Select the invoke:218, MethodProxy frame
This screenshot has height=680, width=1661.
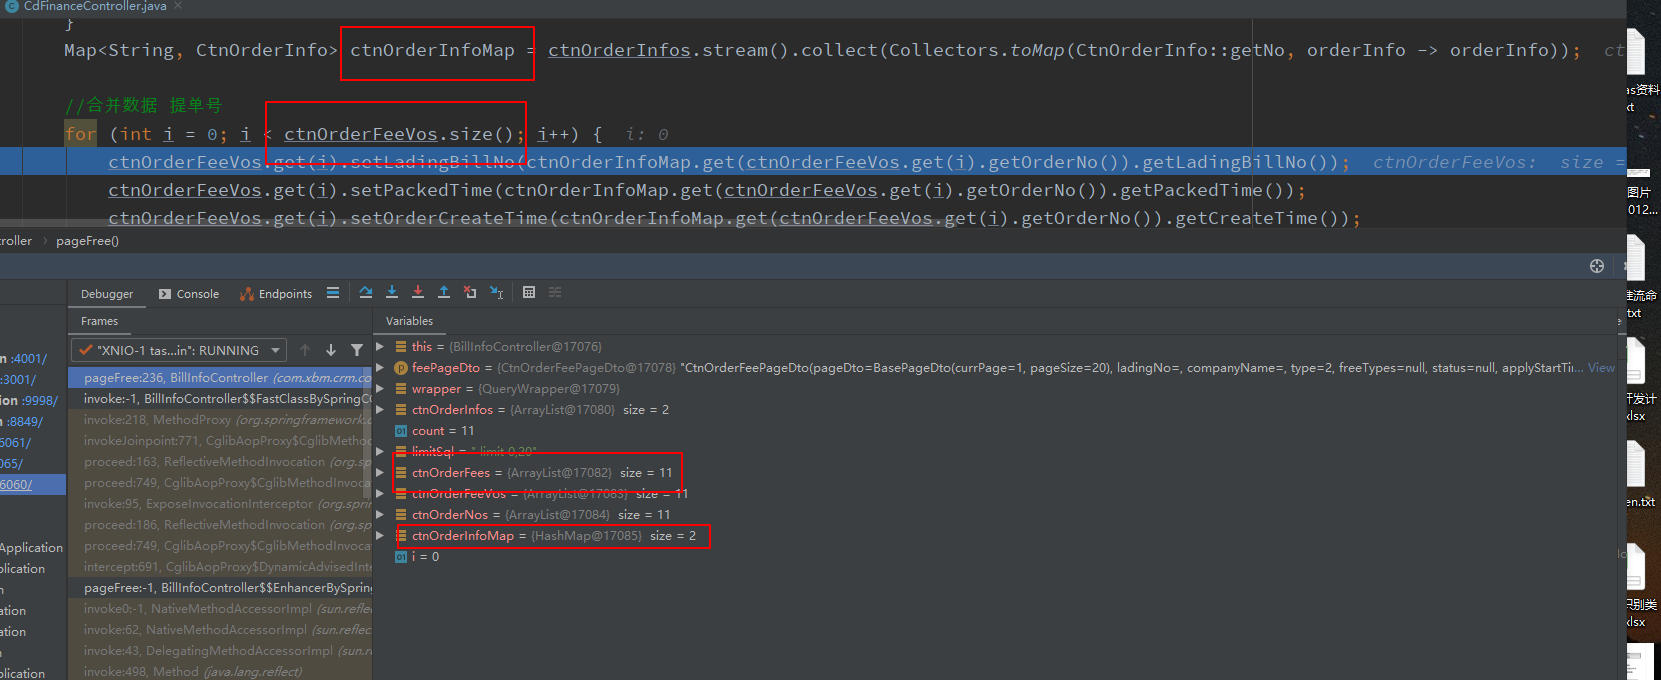[x=220, y=420]
